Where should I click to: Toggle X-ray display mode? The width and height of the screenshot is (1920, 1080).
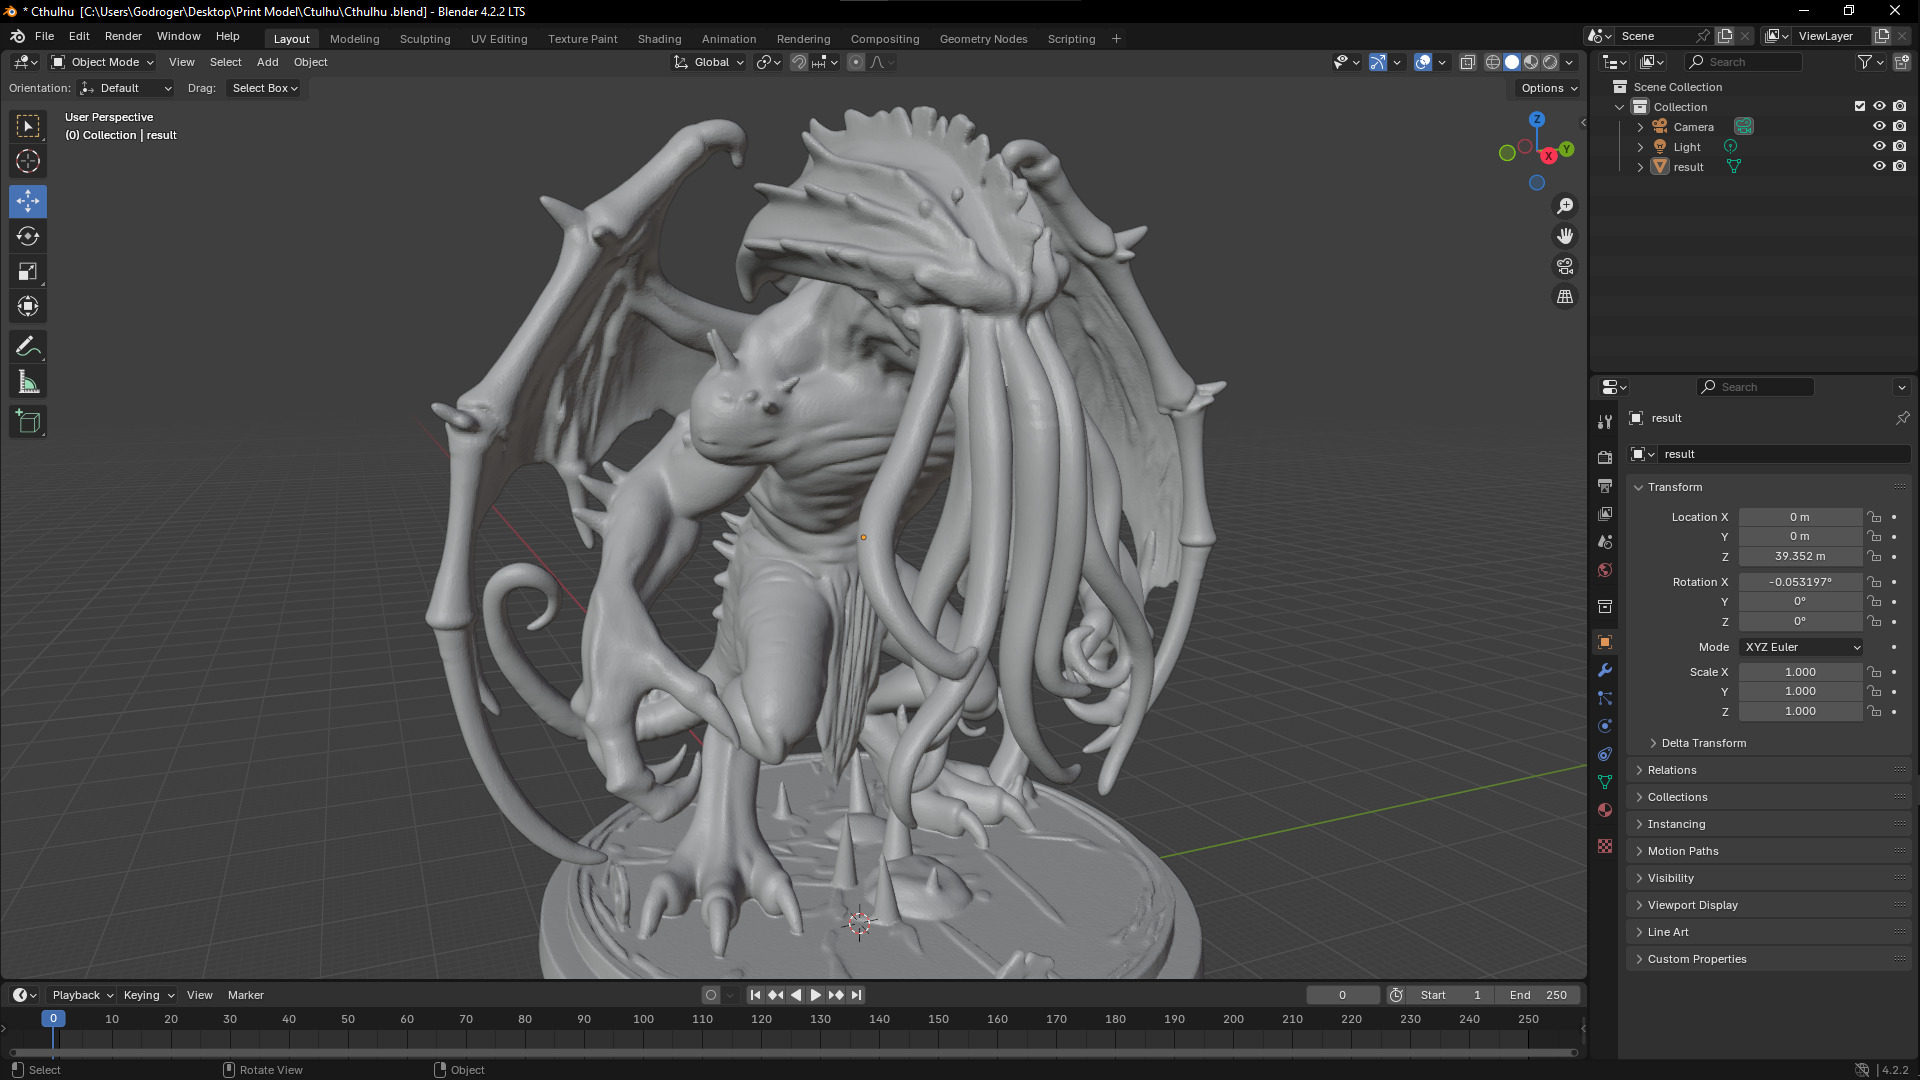click(x=1467, y=62)
